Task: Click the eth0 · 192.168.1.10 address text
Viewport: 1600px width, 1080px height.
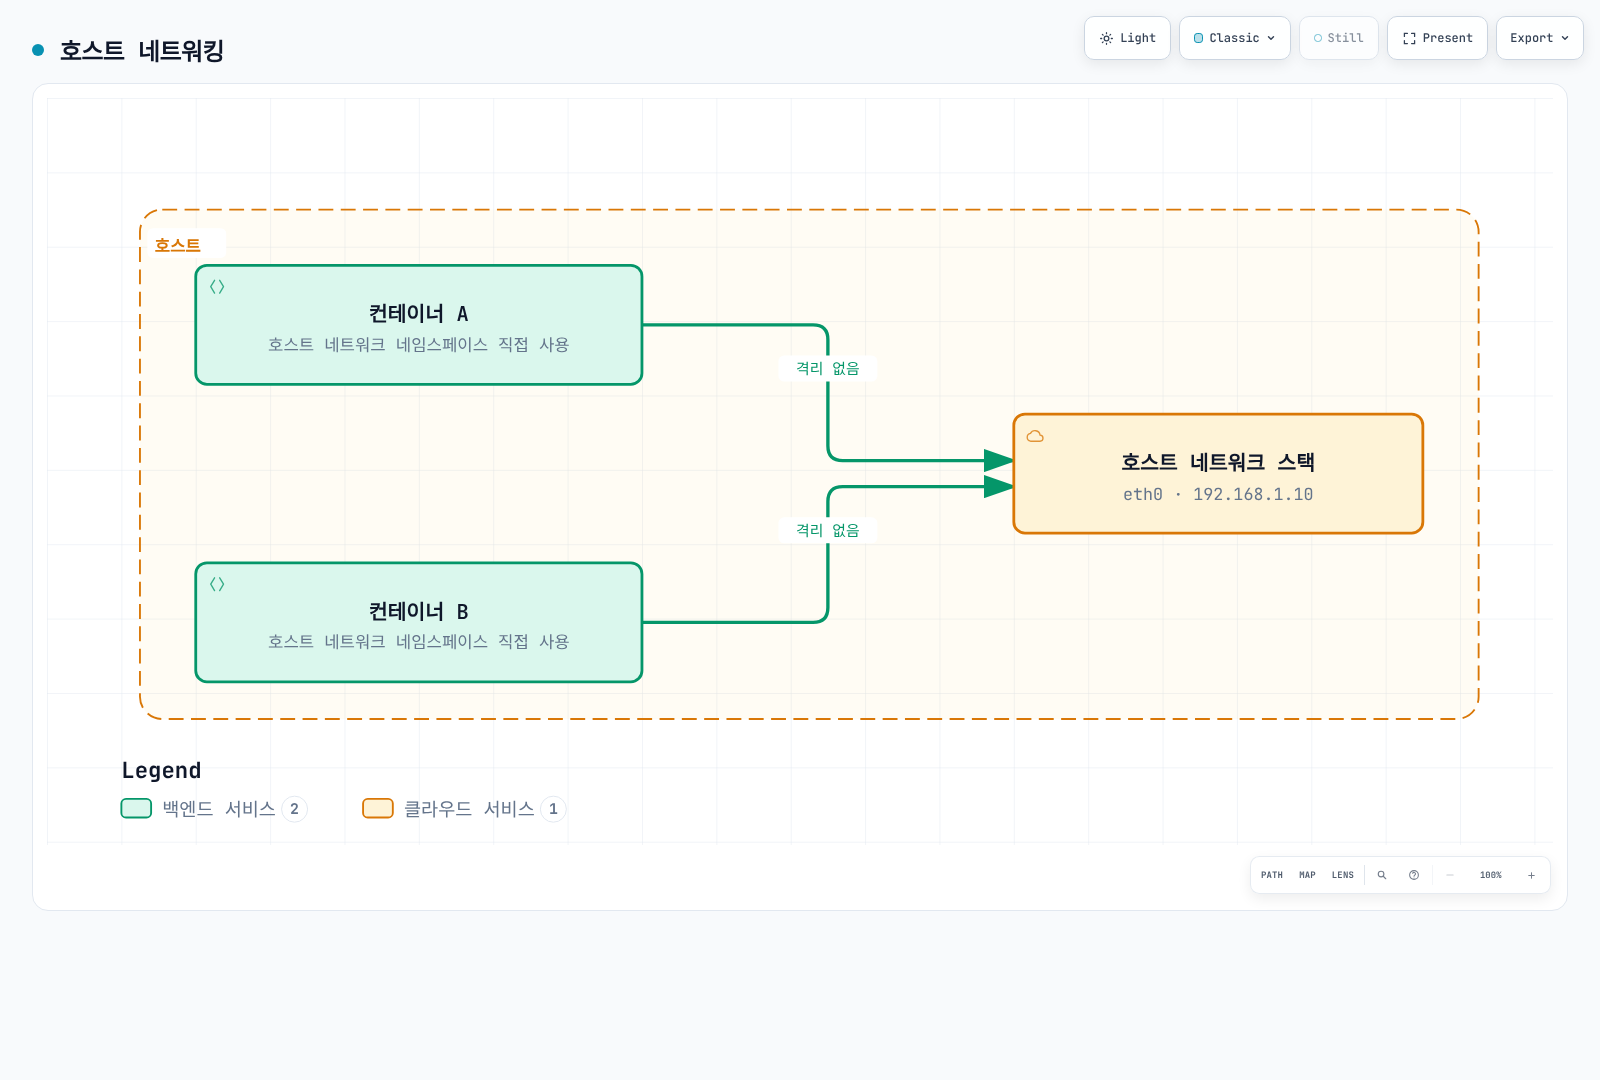Action: click(1218, 494)
